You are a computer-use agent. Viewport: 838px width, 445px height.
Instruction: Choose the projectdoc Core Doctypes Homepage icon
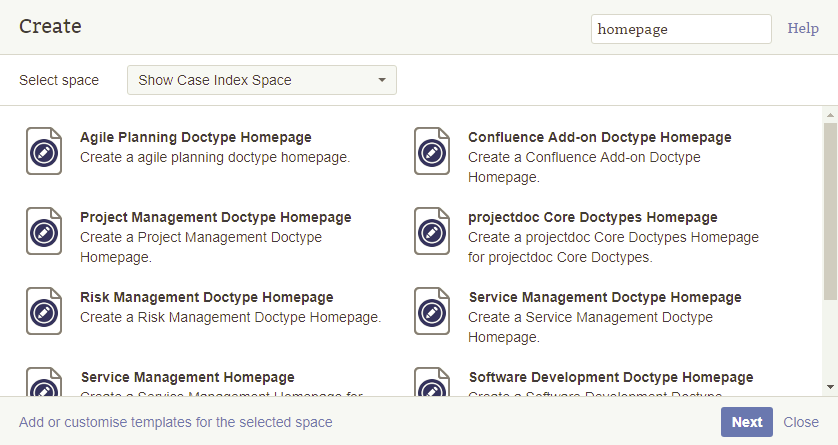coord(431,231)
